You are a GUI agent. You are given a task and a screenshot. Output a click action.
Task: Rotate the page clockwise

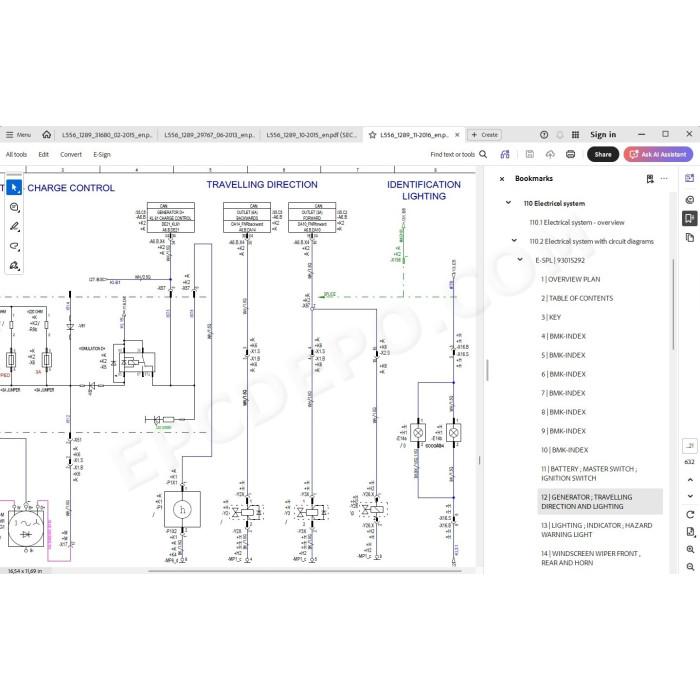[690, 515]
